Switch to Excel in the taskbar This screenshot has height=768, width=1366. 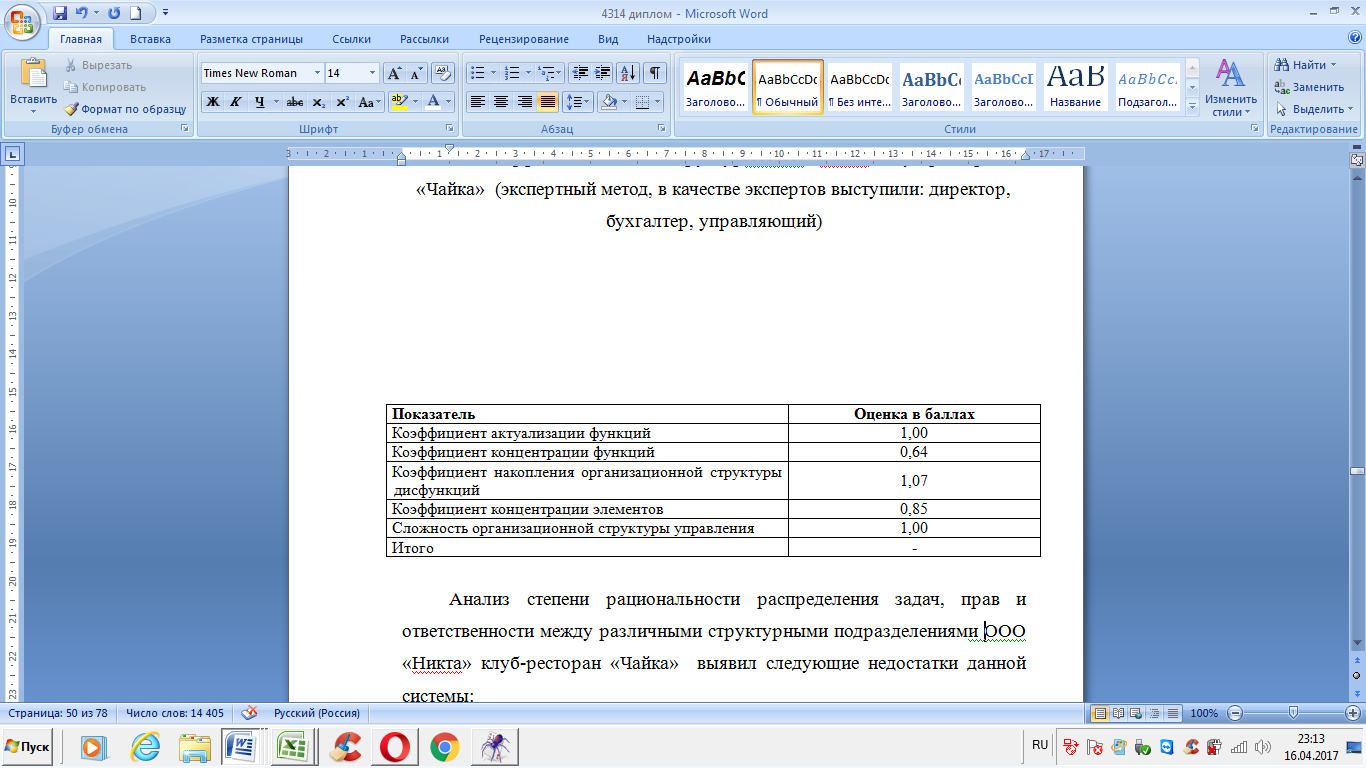[292, 747]
